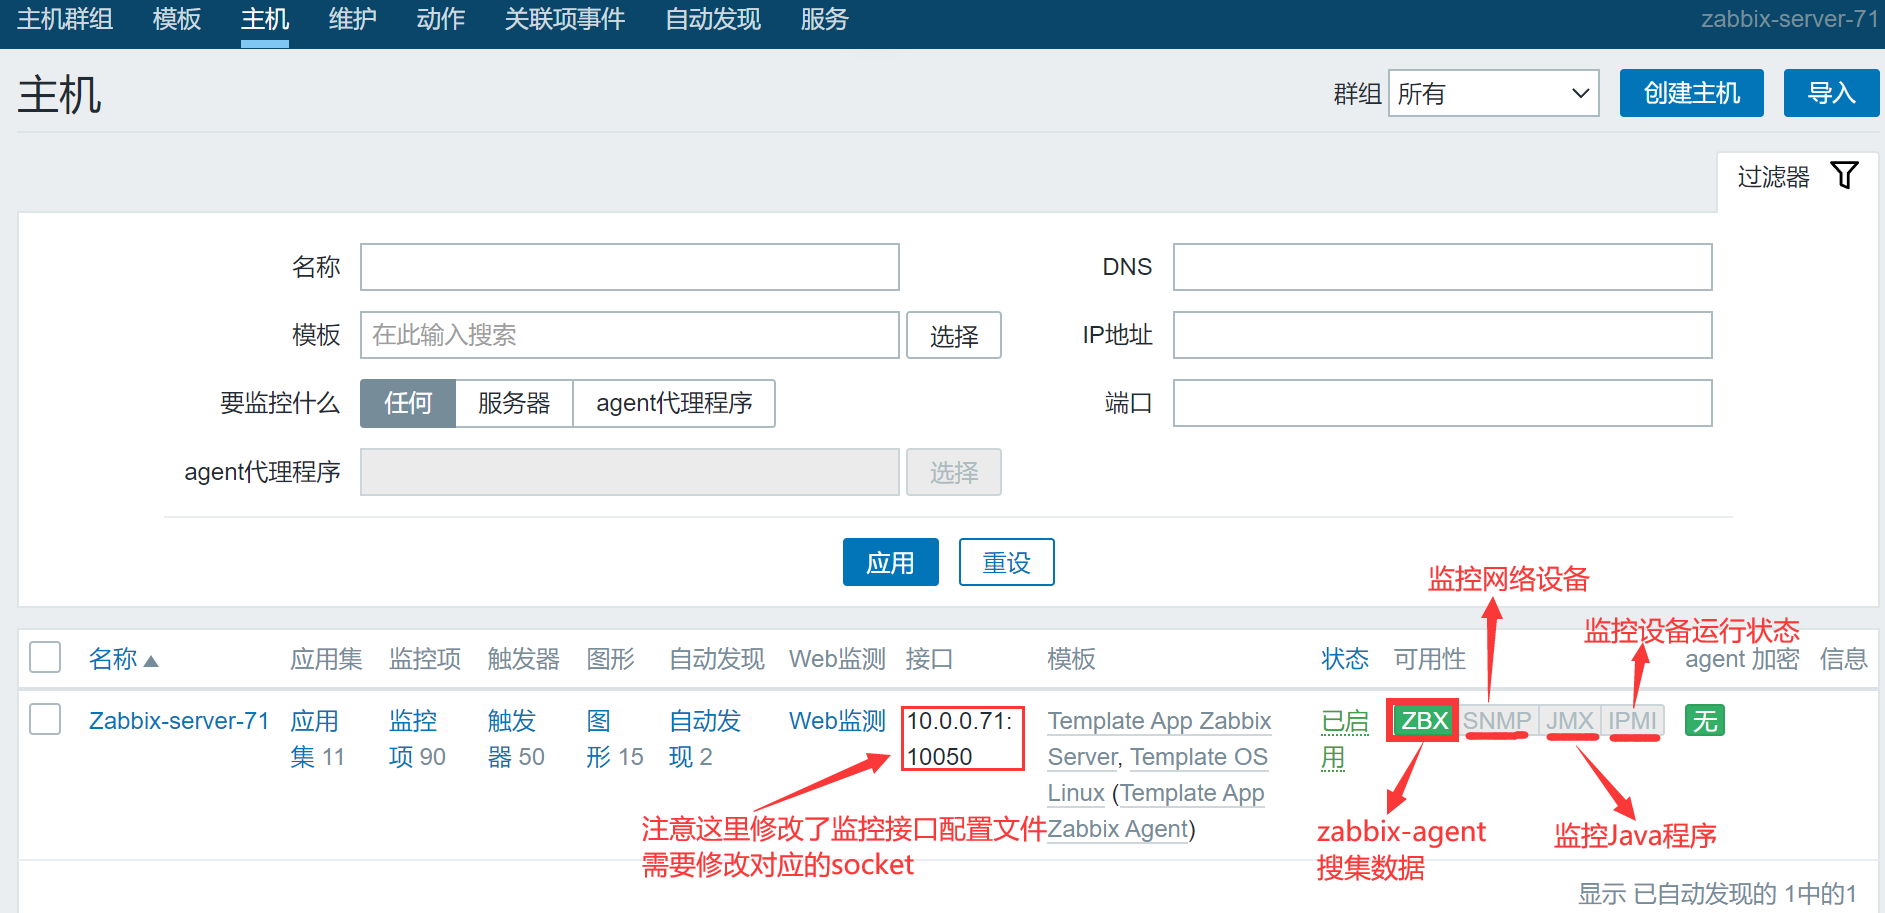
Task: Open the 主机 menu item
Action: click(x=265, y=19)
